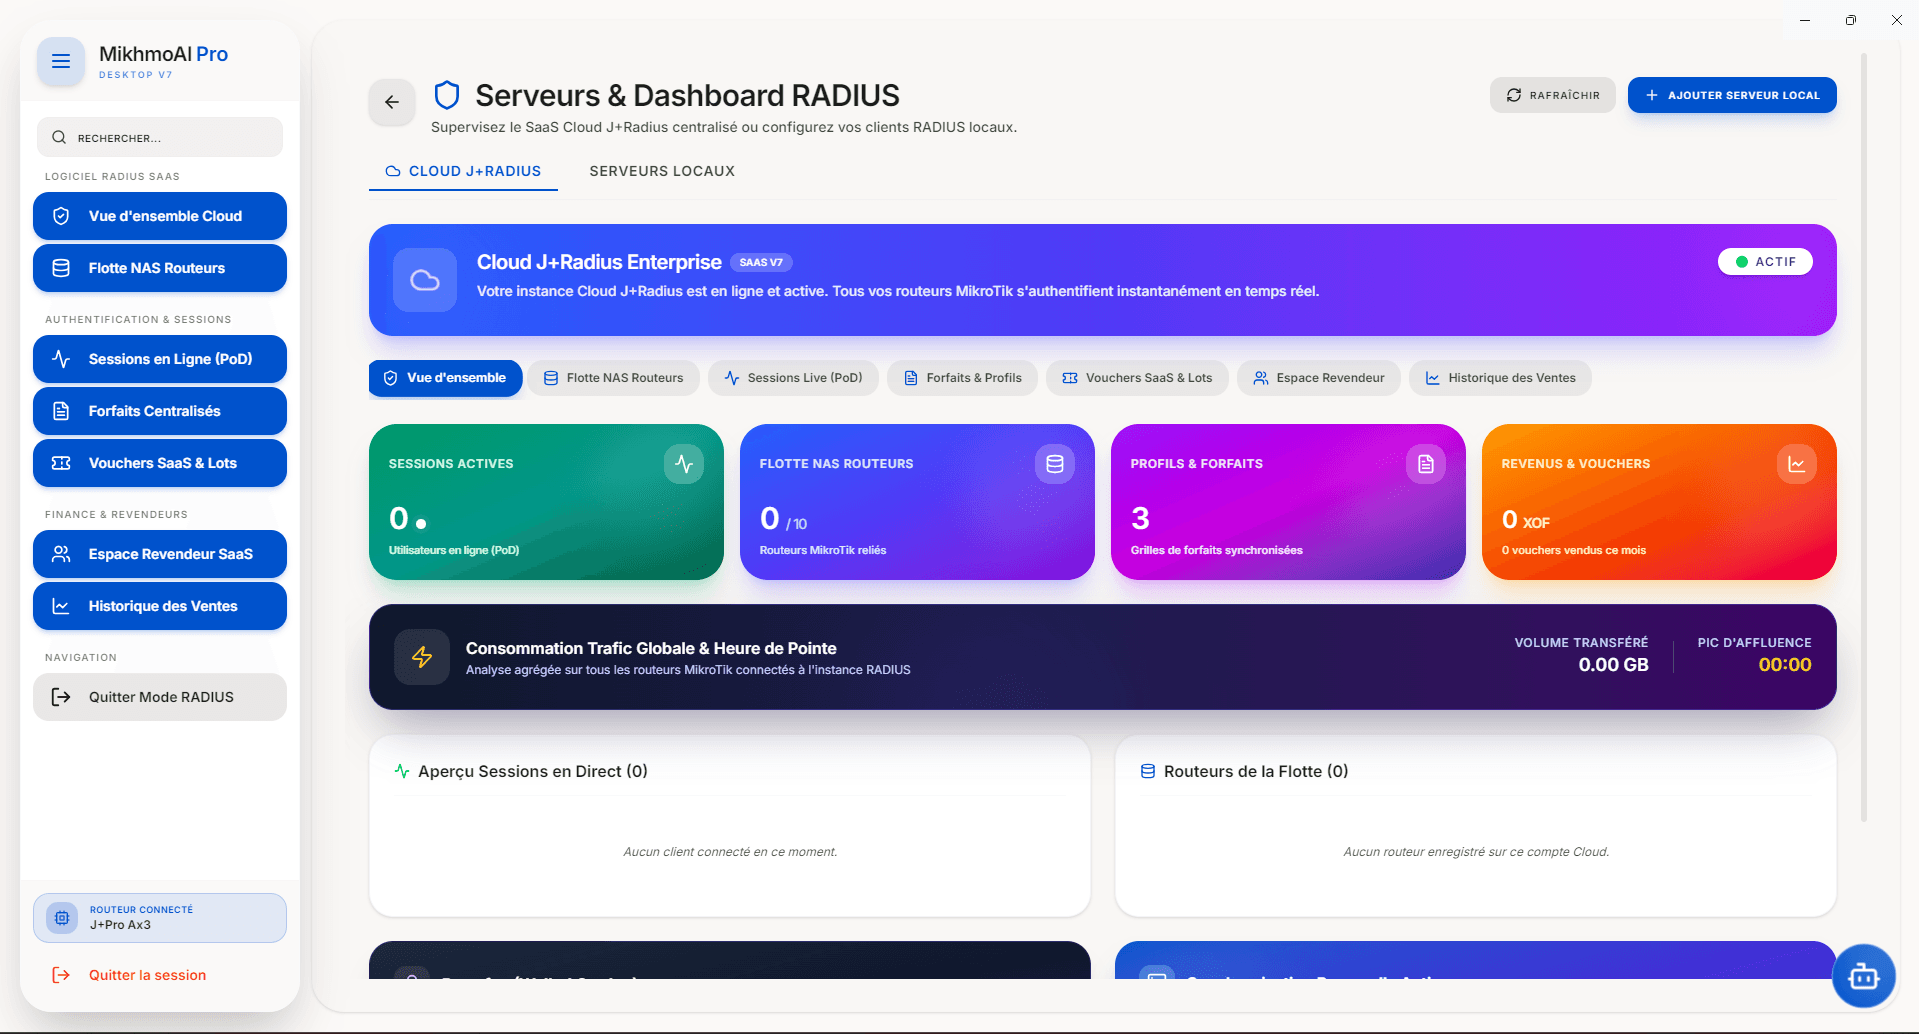Select the Flotte NAS Routeurs pill tab
This screenshot has height=1034, width=1919.
pyautogui.click(x=614, y=378)
